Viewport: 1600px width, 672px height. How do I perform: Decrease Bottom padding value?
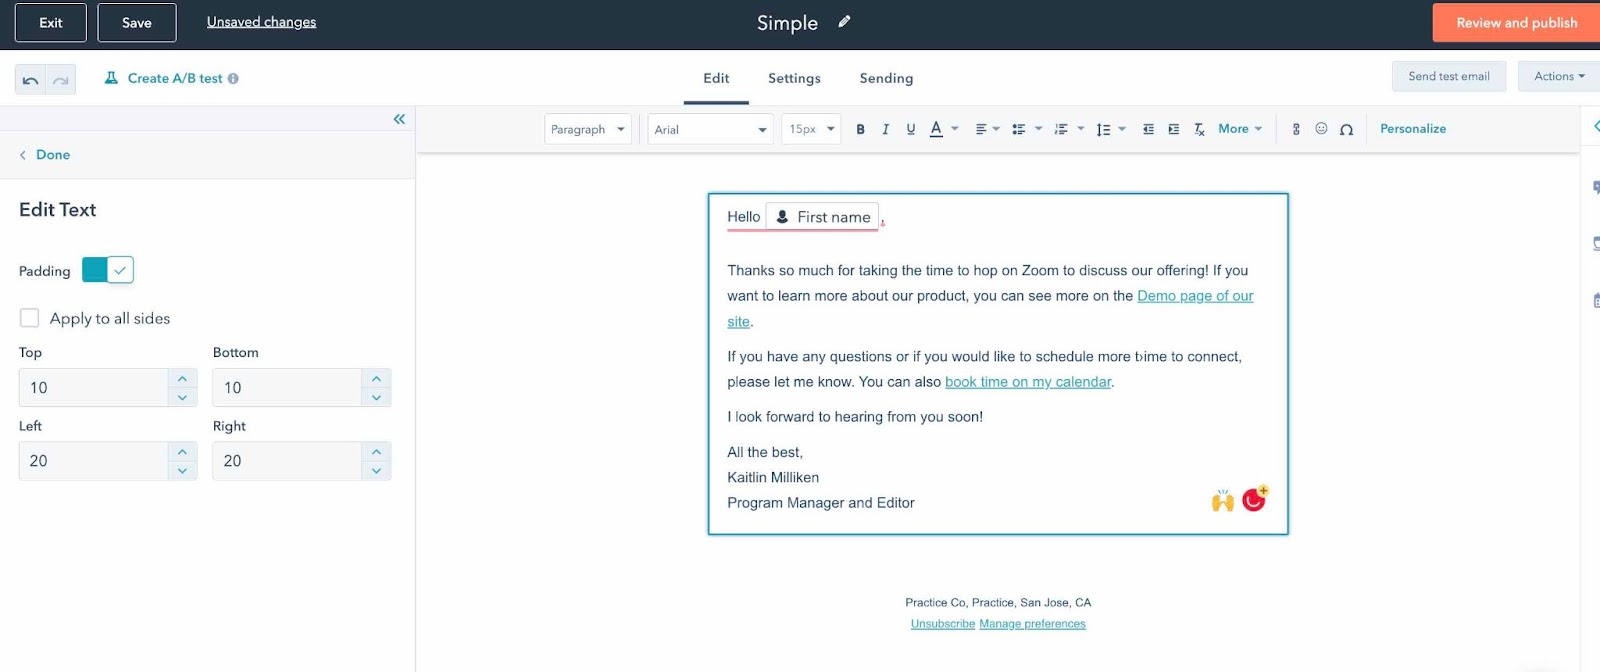tap(376, 397)
